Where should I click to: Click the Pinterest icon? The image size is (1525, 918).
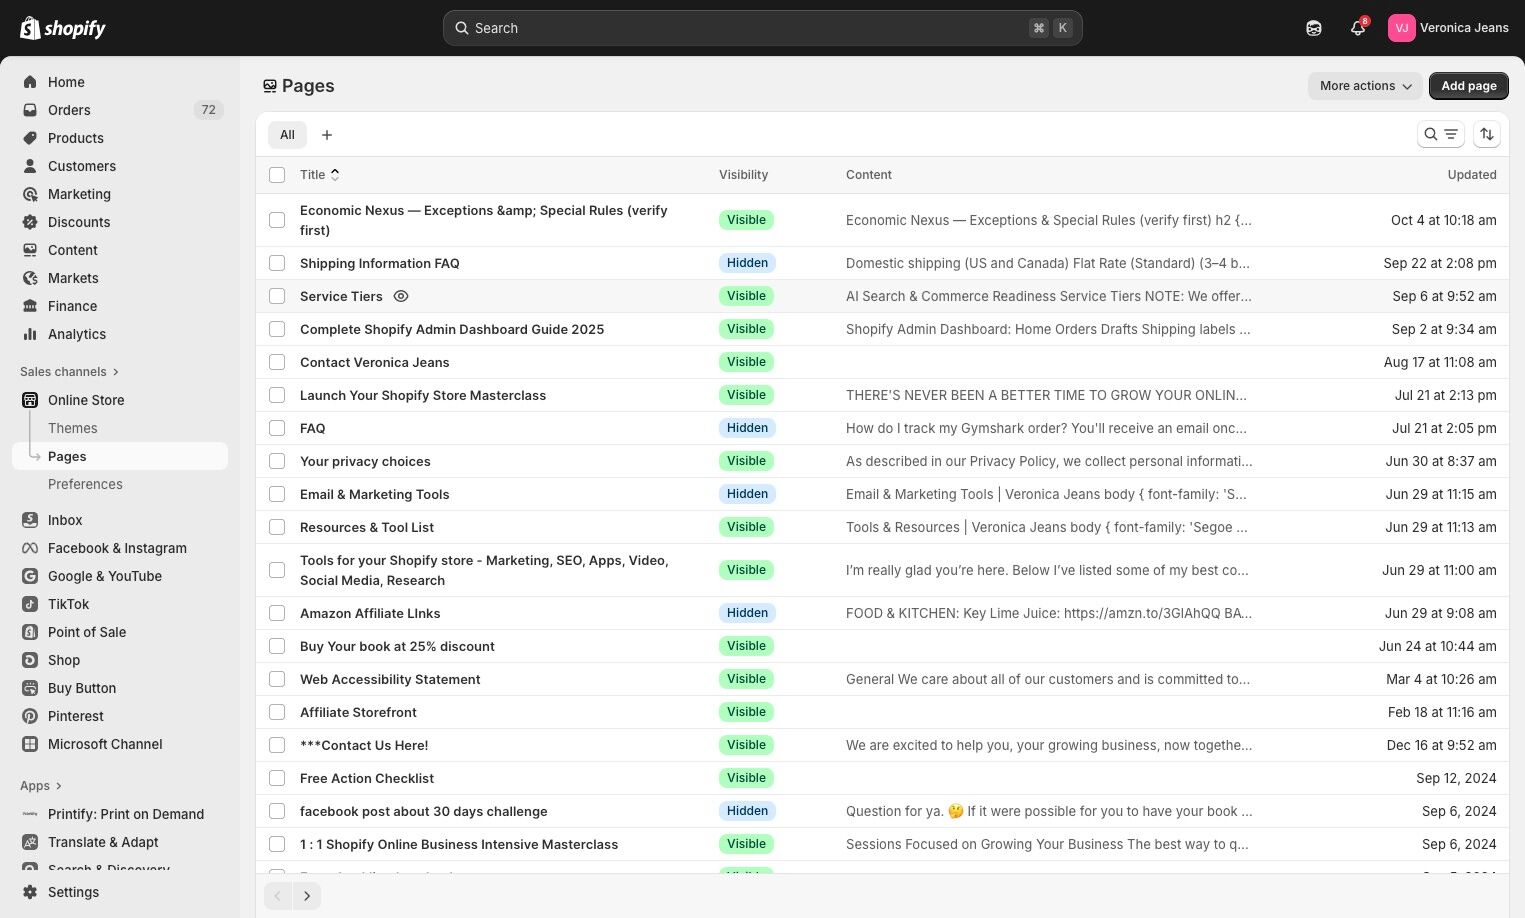coord(30,716)
